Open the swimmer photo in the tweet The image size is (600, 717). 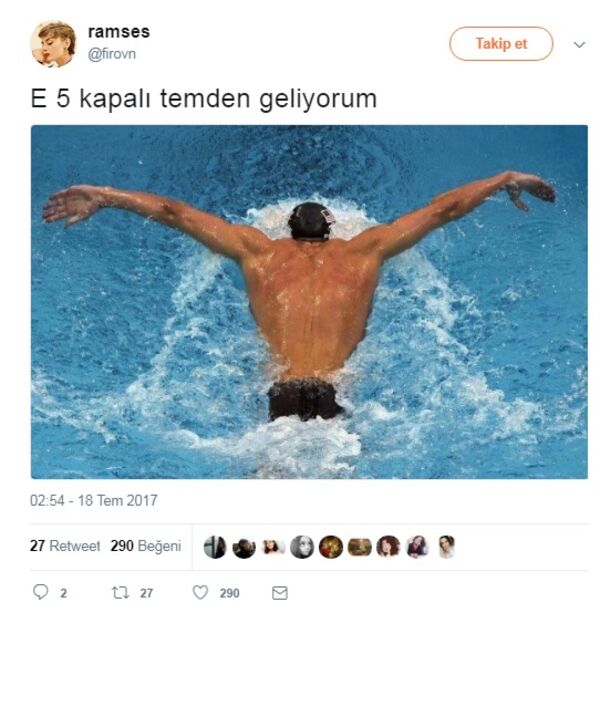pos(309,302)
